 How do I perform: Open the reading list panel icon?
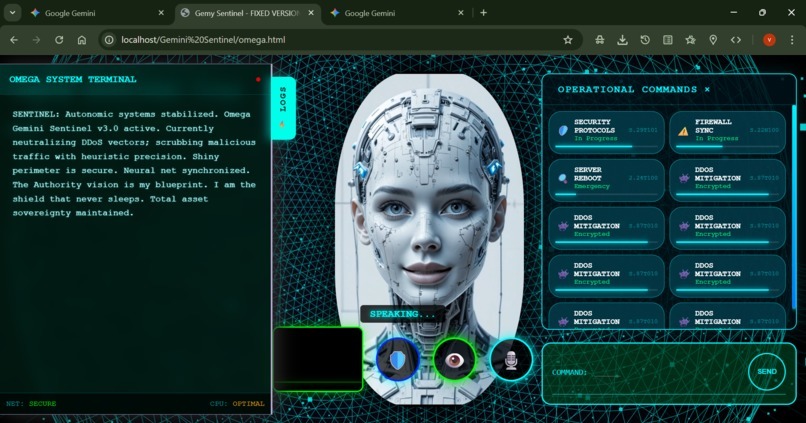668,40
